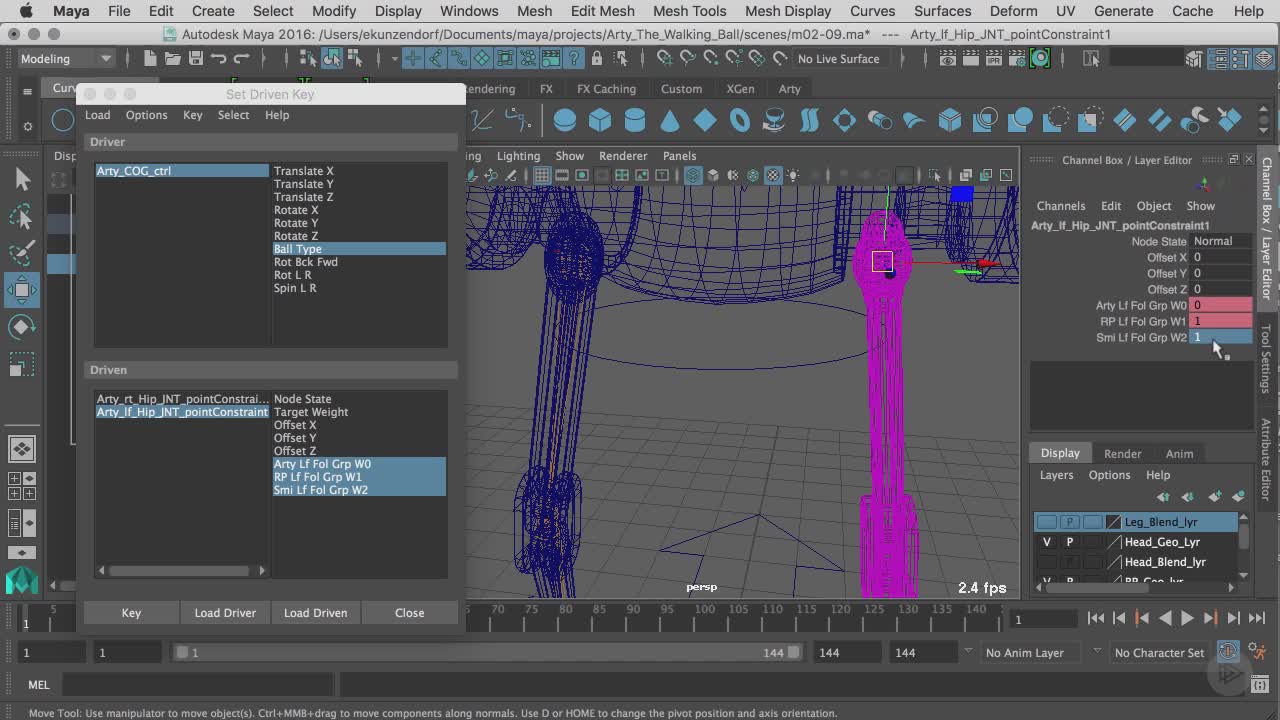Click layer list scroll down arrow
This screenshot has height=720, width=1280.
(x=1243, y=574)
